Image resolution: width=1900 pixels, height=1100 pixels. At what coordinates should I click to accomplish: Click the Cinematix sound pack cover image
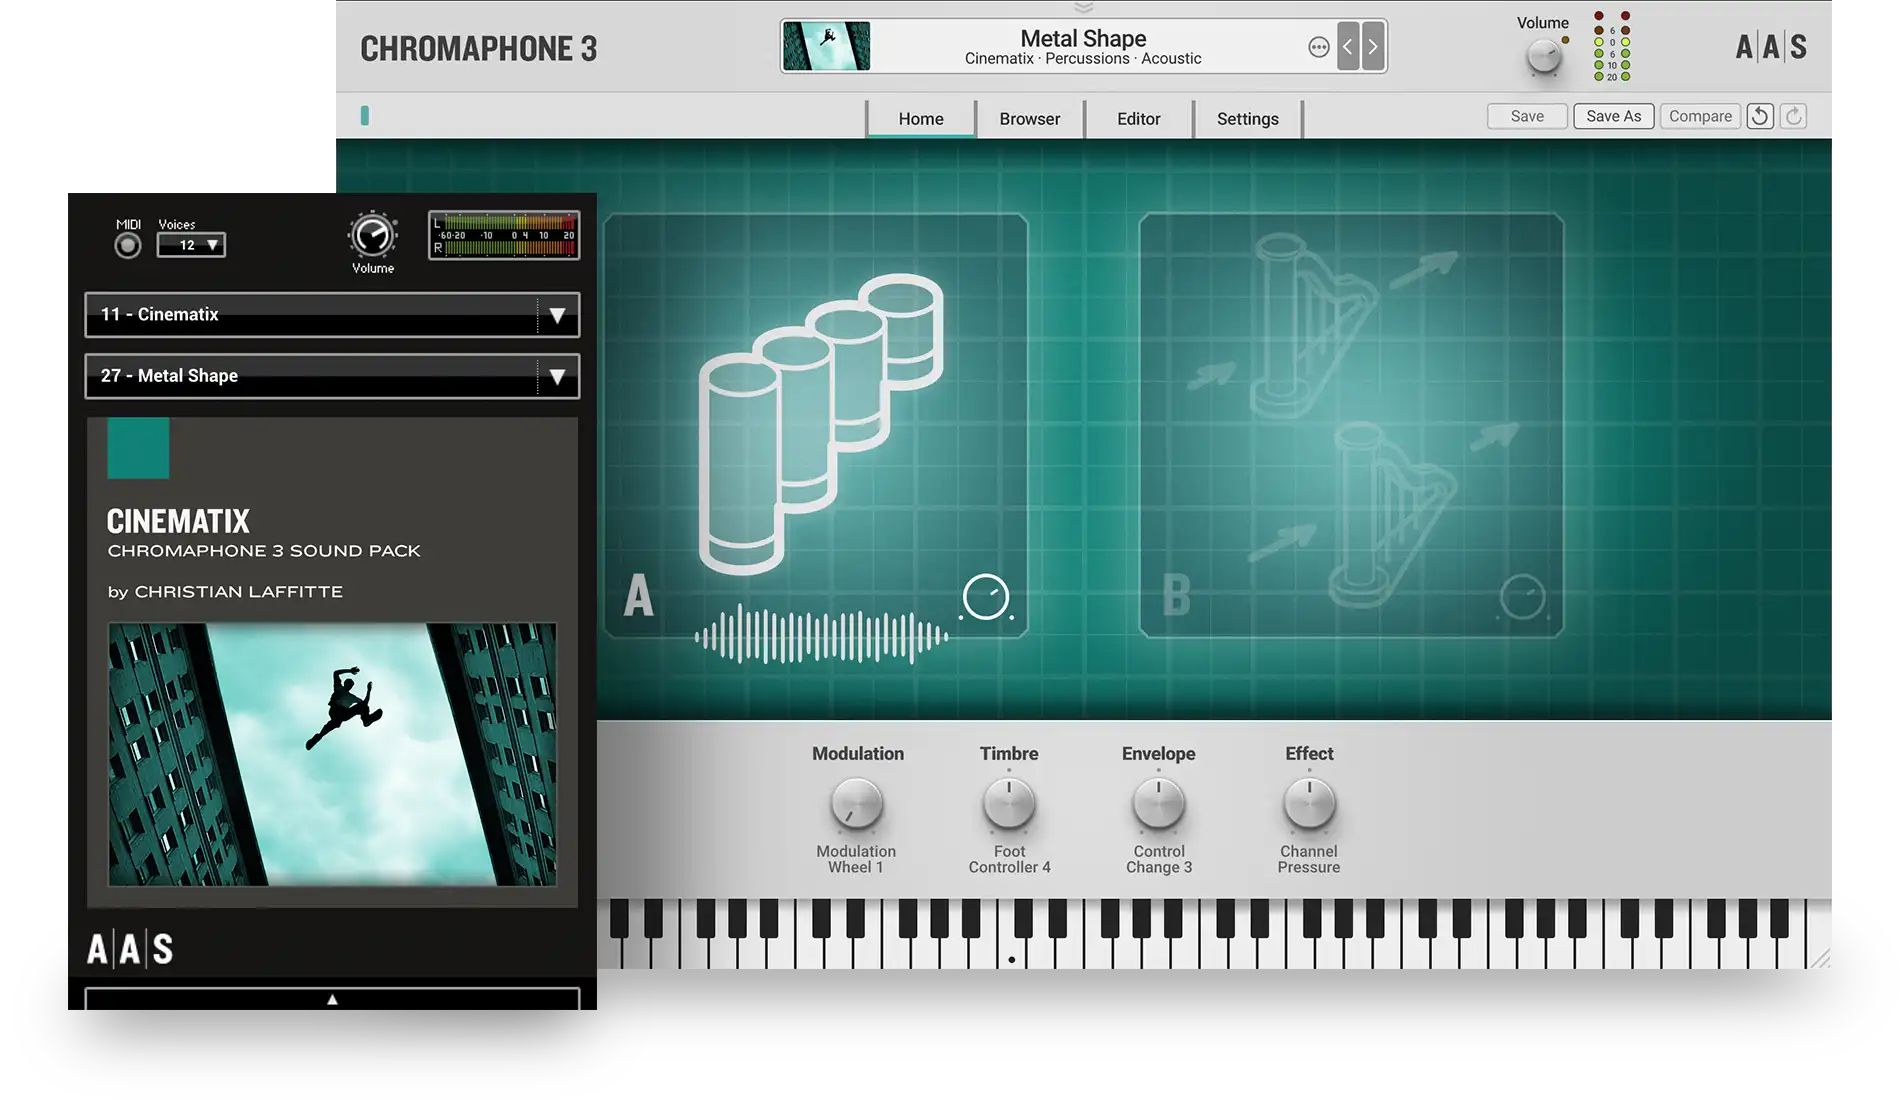point(331,755)
